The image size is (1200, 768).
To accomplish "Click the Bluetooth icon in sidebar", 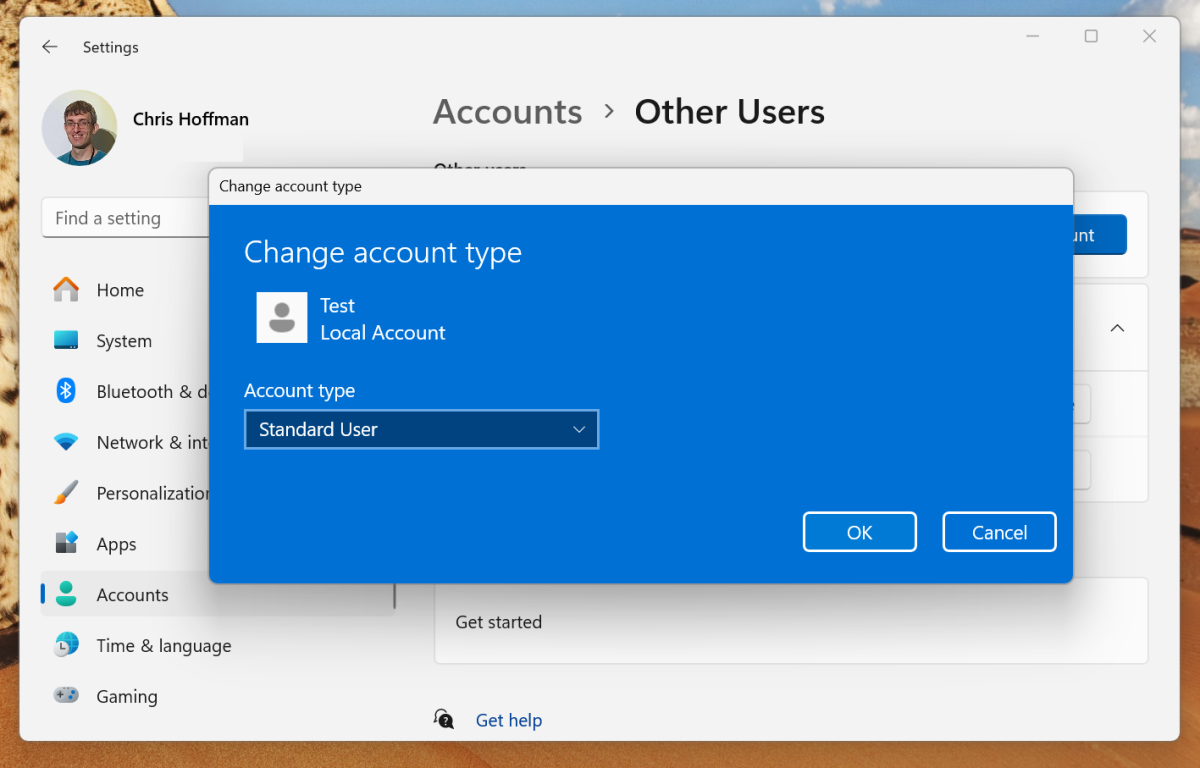I will pyautogui.click(x=66, y=391).
